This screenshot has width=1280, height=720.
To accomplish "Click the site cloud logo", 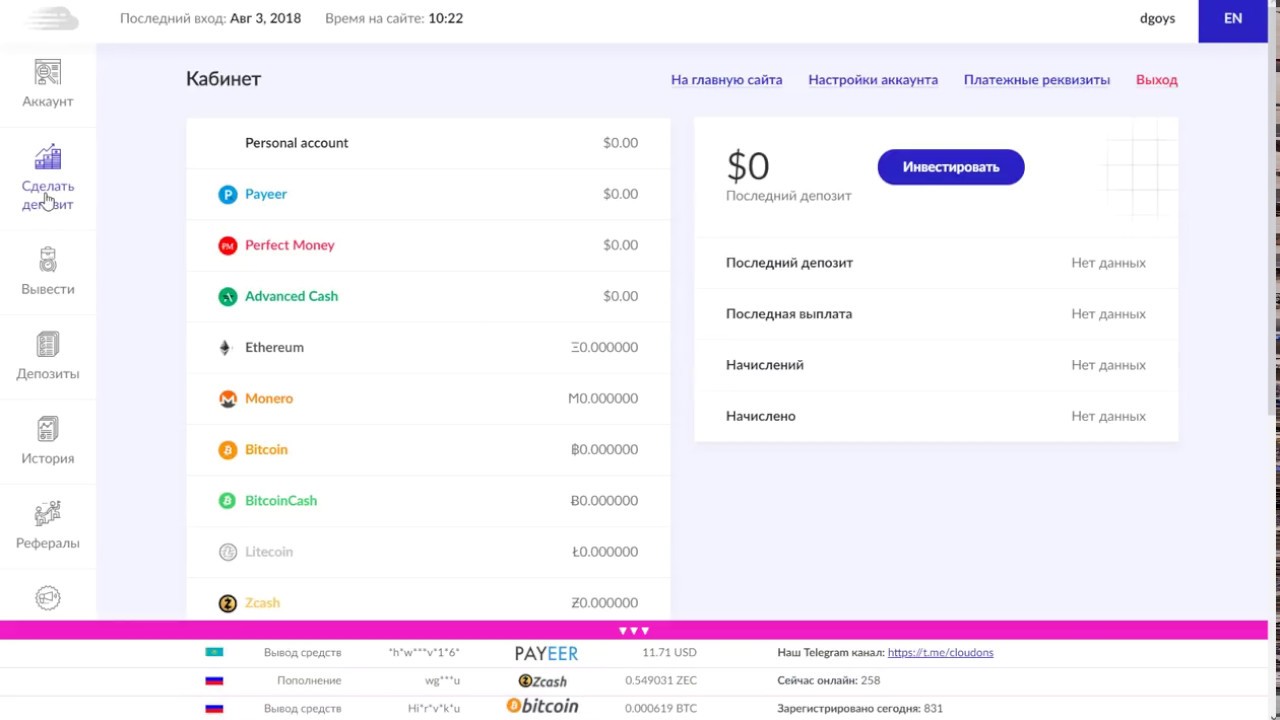I will point(51,18).
